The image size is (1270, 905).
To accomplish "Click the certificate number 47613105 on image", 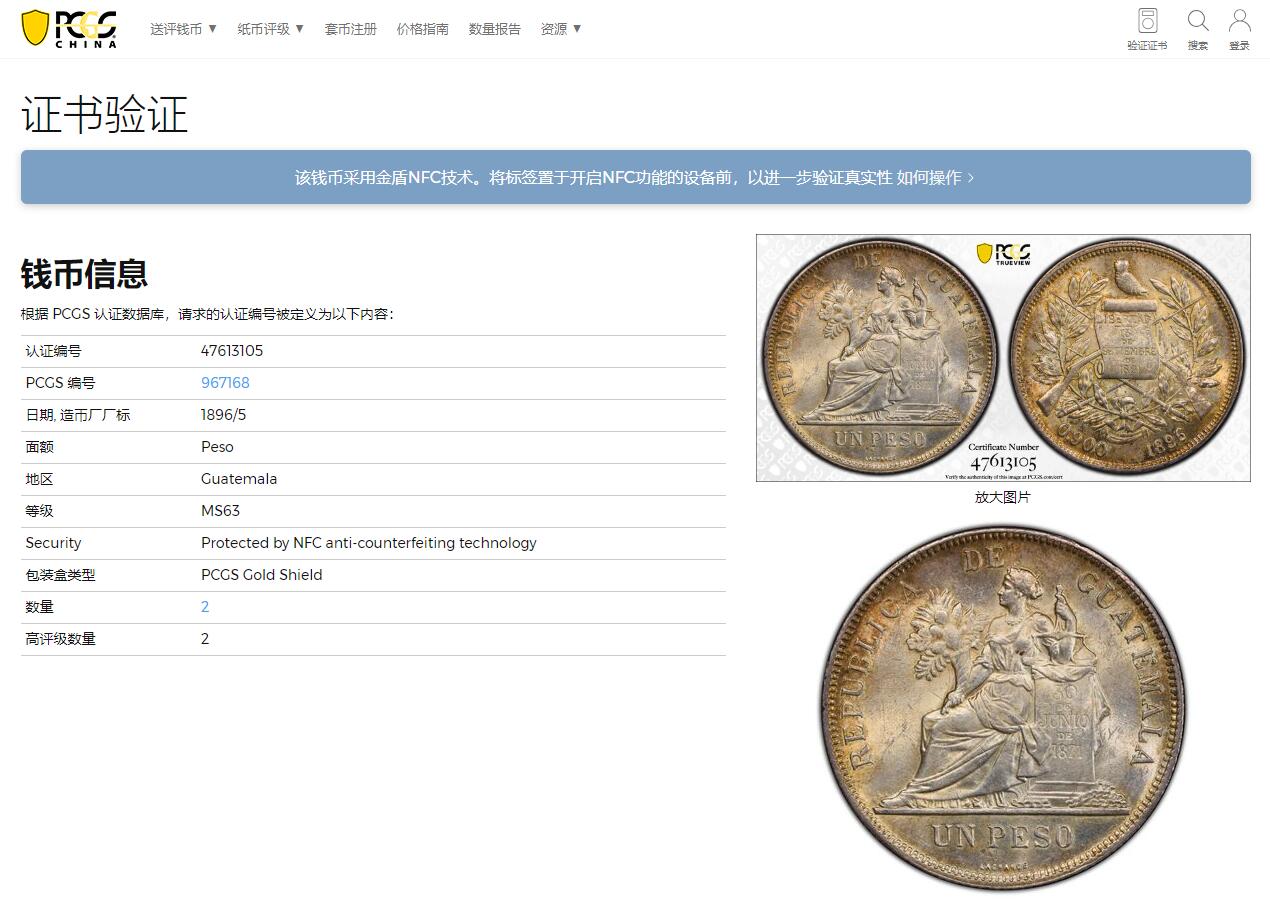I will coord(1003,462).
